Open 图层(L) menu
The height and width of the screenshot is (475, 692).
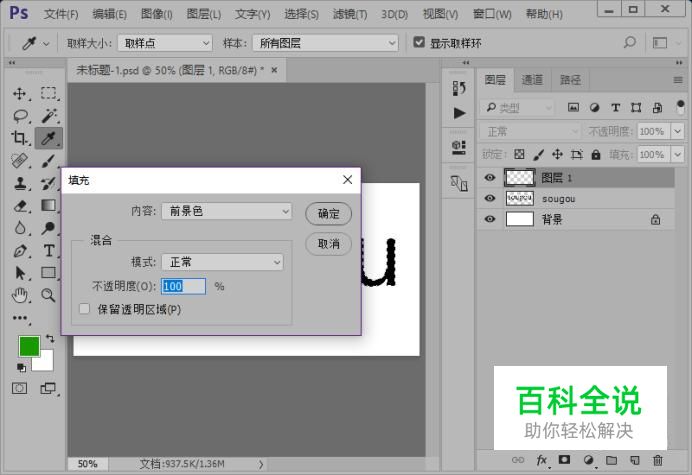[x=203, y=14]
